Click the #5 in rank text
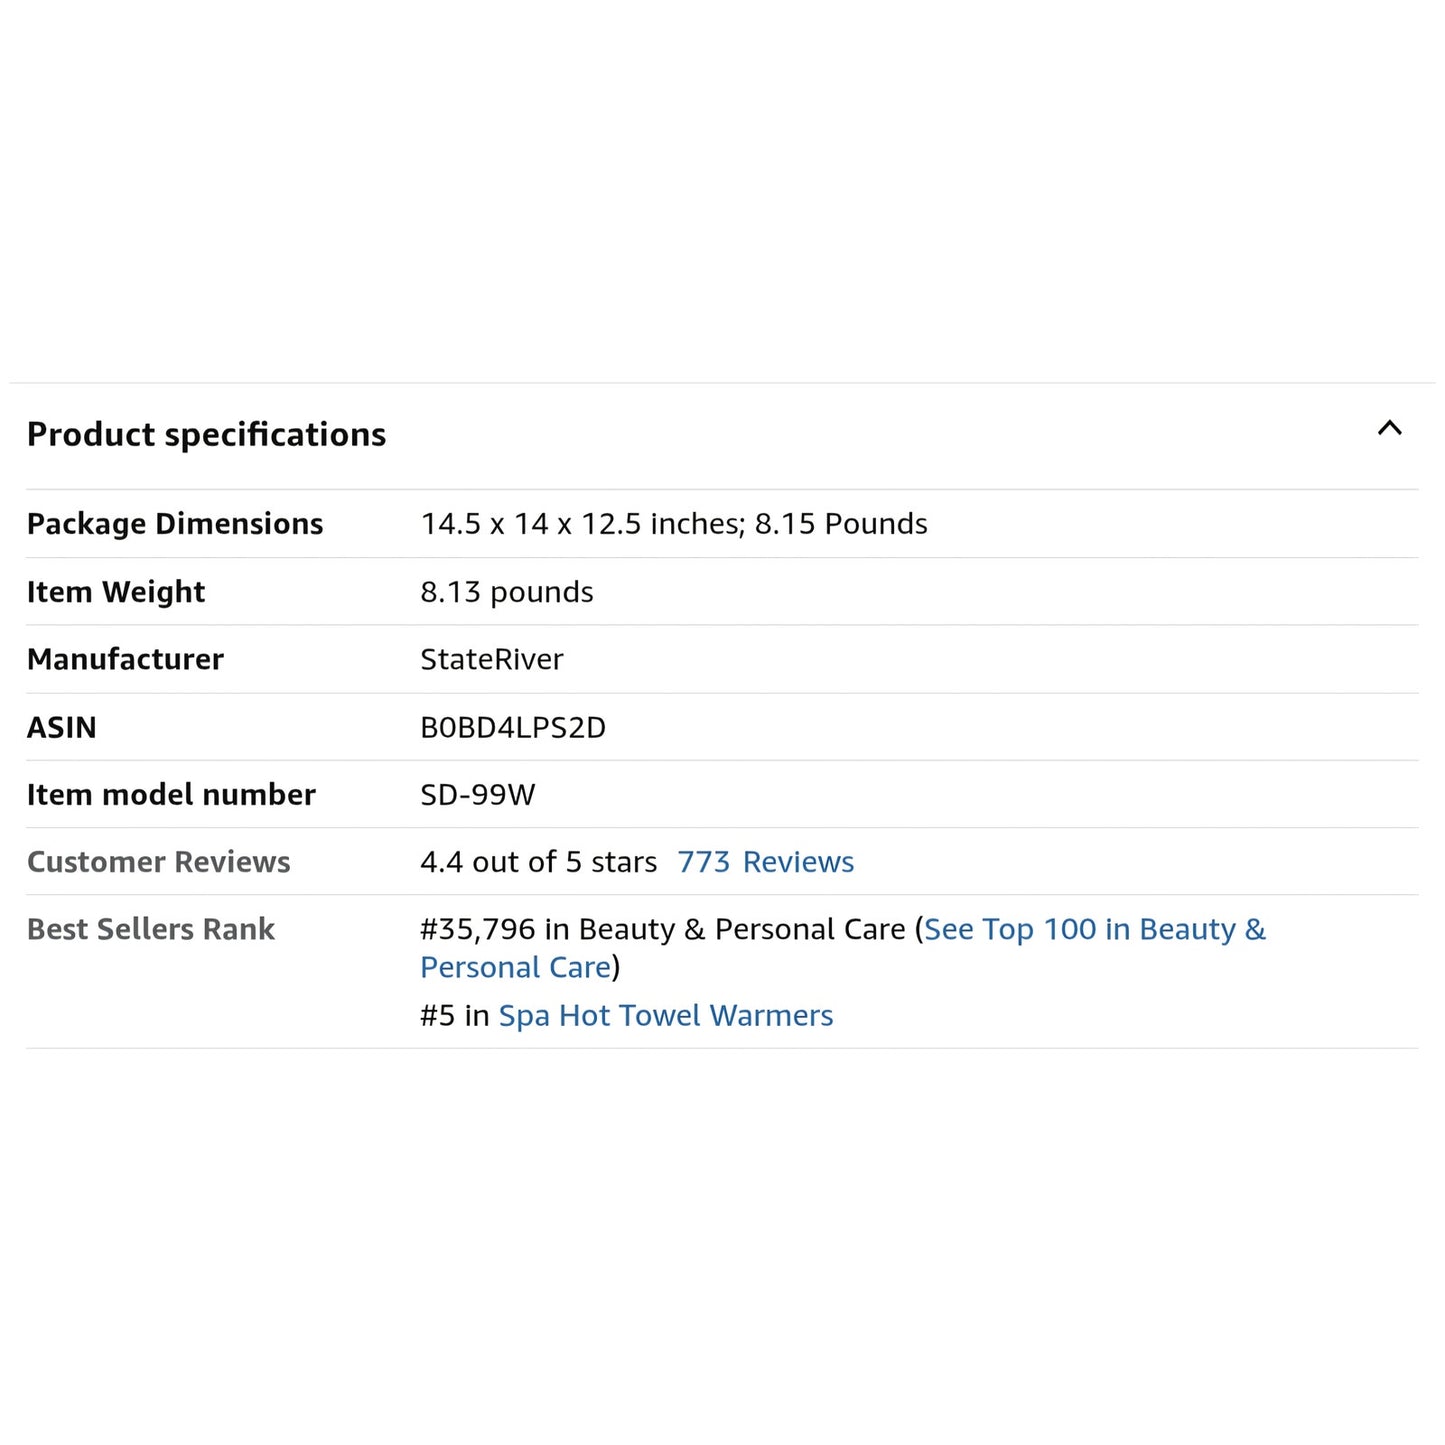 (x=454, y=1016)
